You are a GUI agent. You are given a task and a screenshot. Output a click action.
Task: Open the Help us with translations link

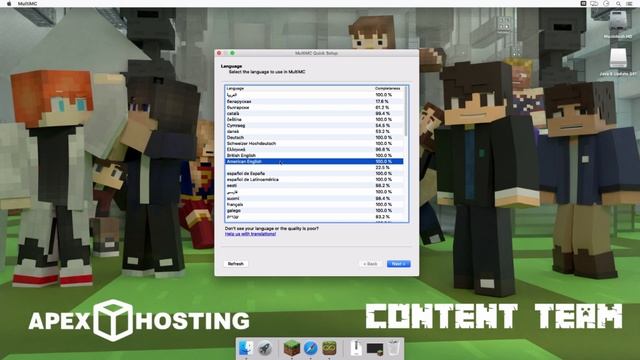click(250, 234)
